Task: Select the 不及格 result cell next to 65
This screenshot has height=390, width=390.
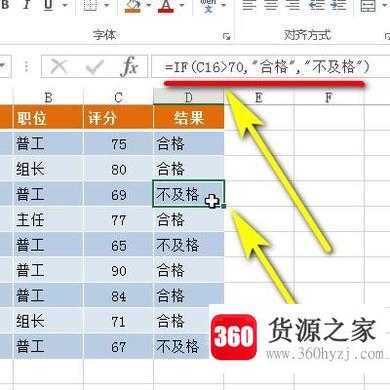Action: coord(189,245)
